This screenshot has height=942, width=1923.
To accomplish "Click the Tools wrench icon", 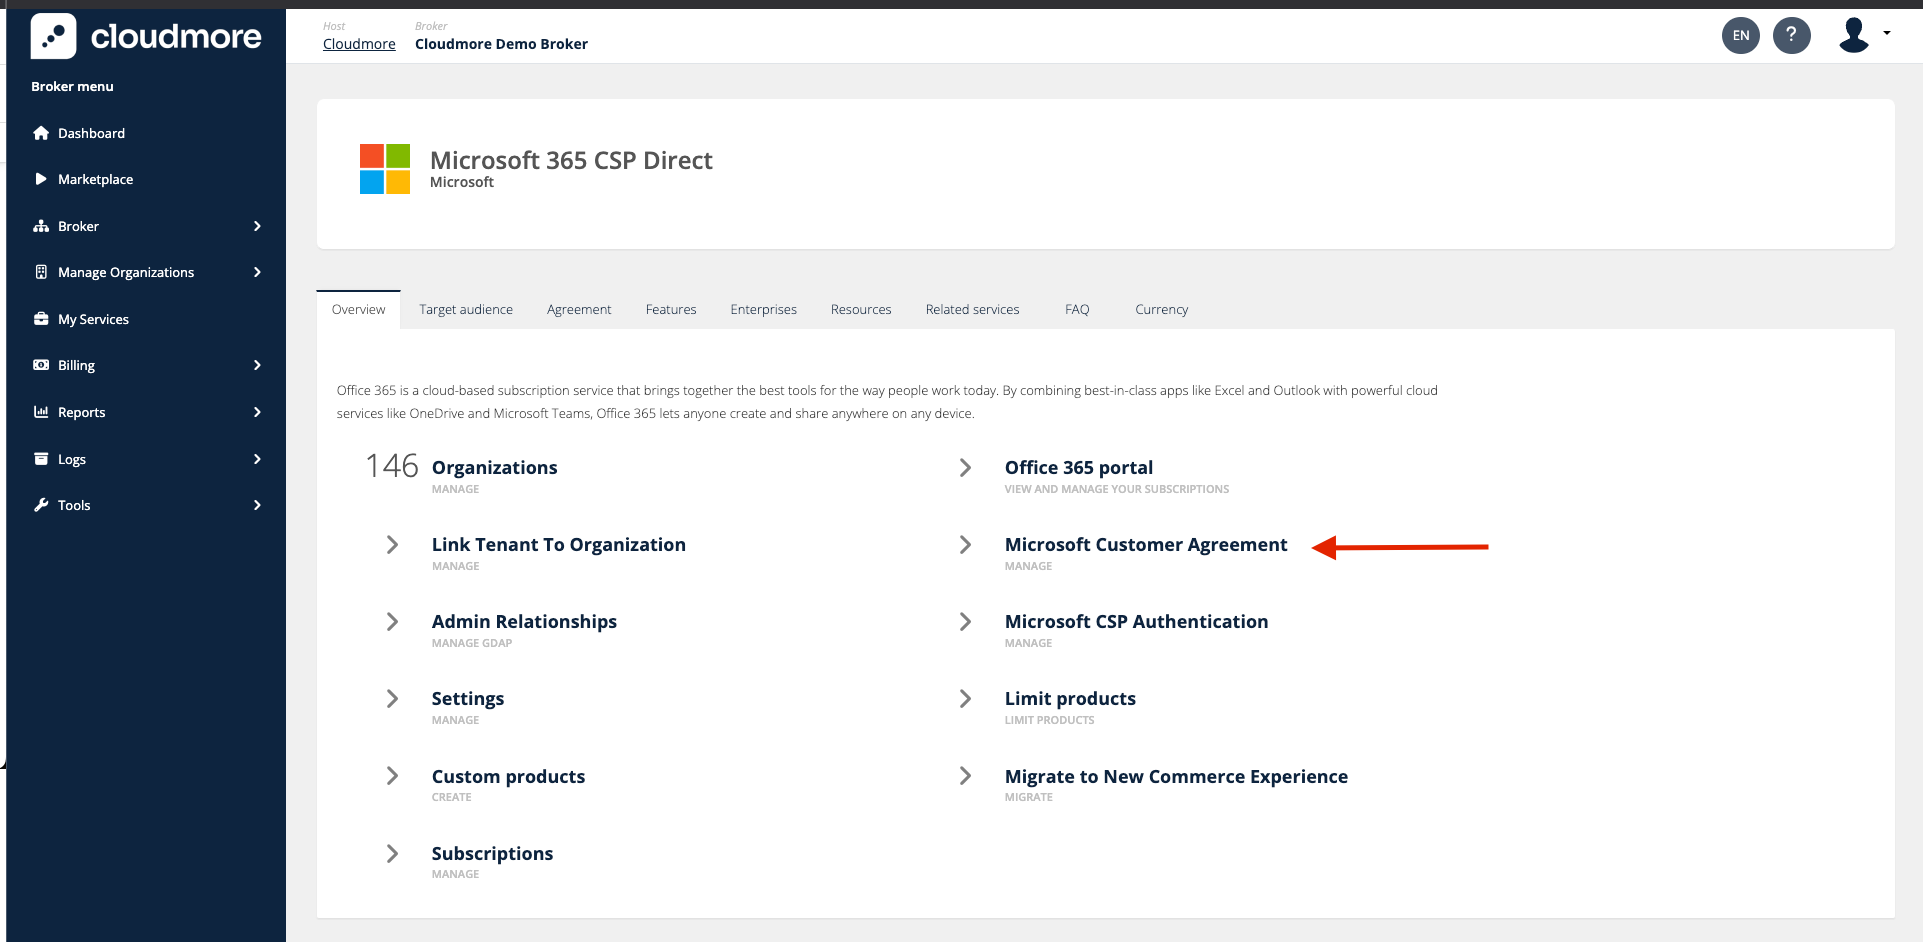I will (41, 504).
